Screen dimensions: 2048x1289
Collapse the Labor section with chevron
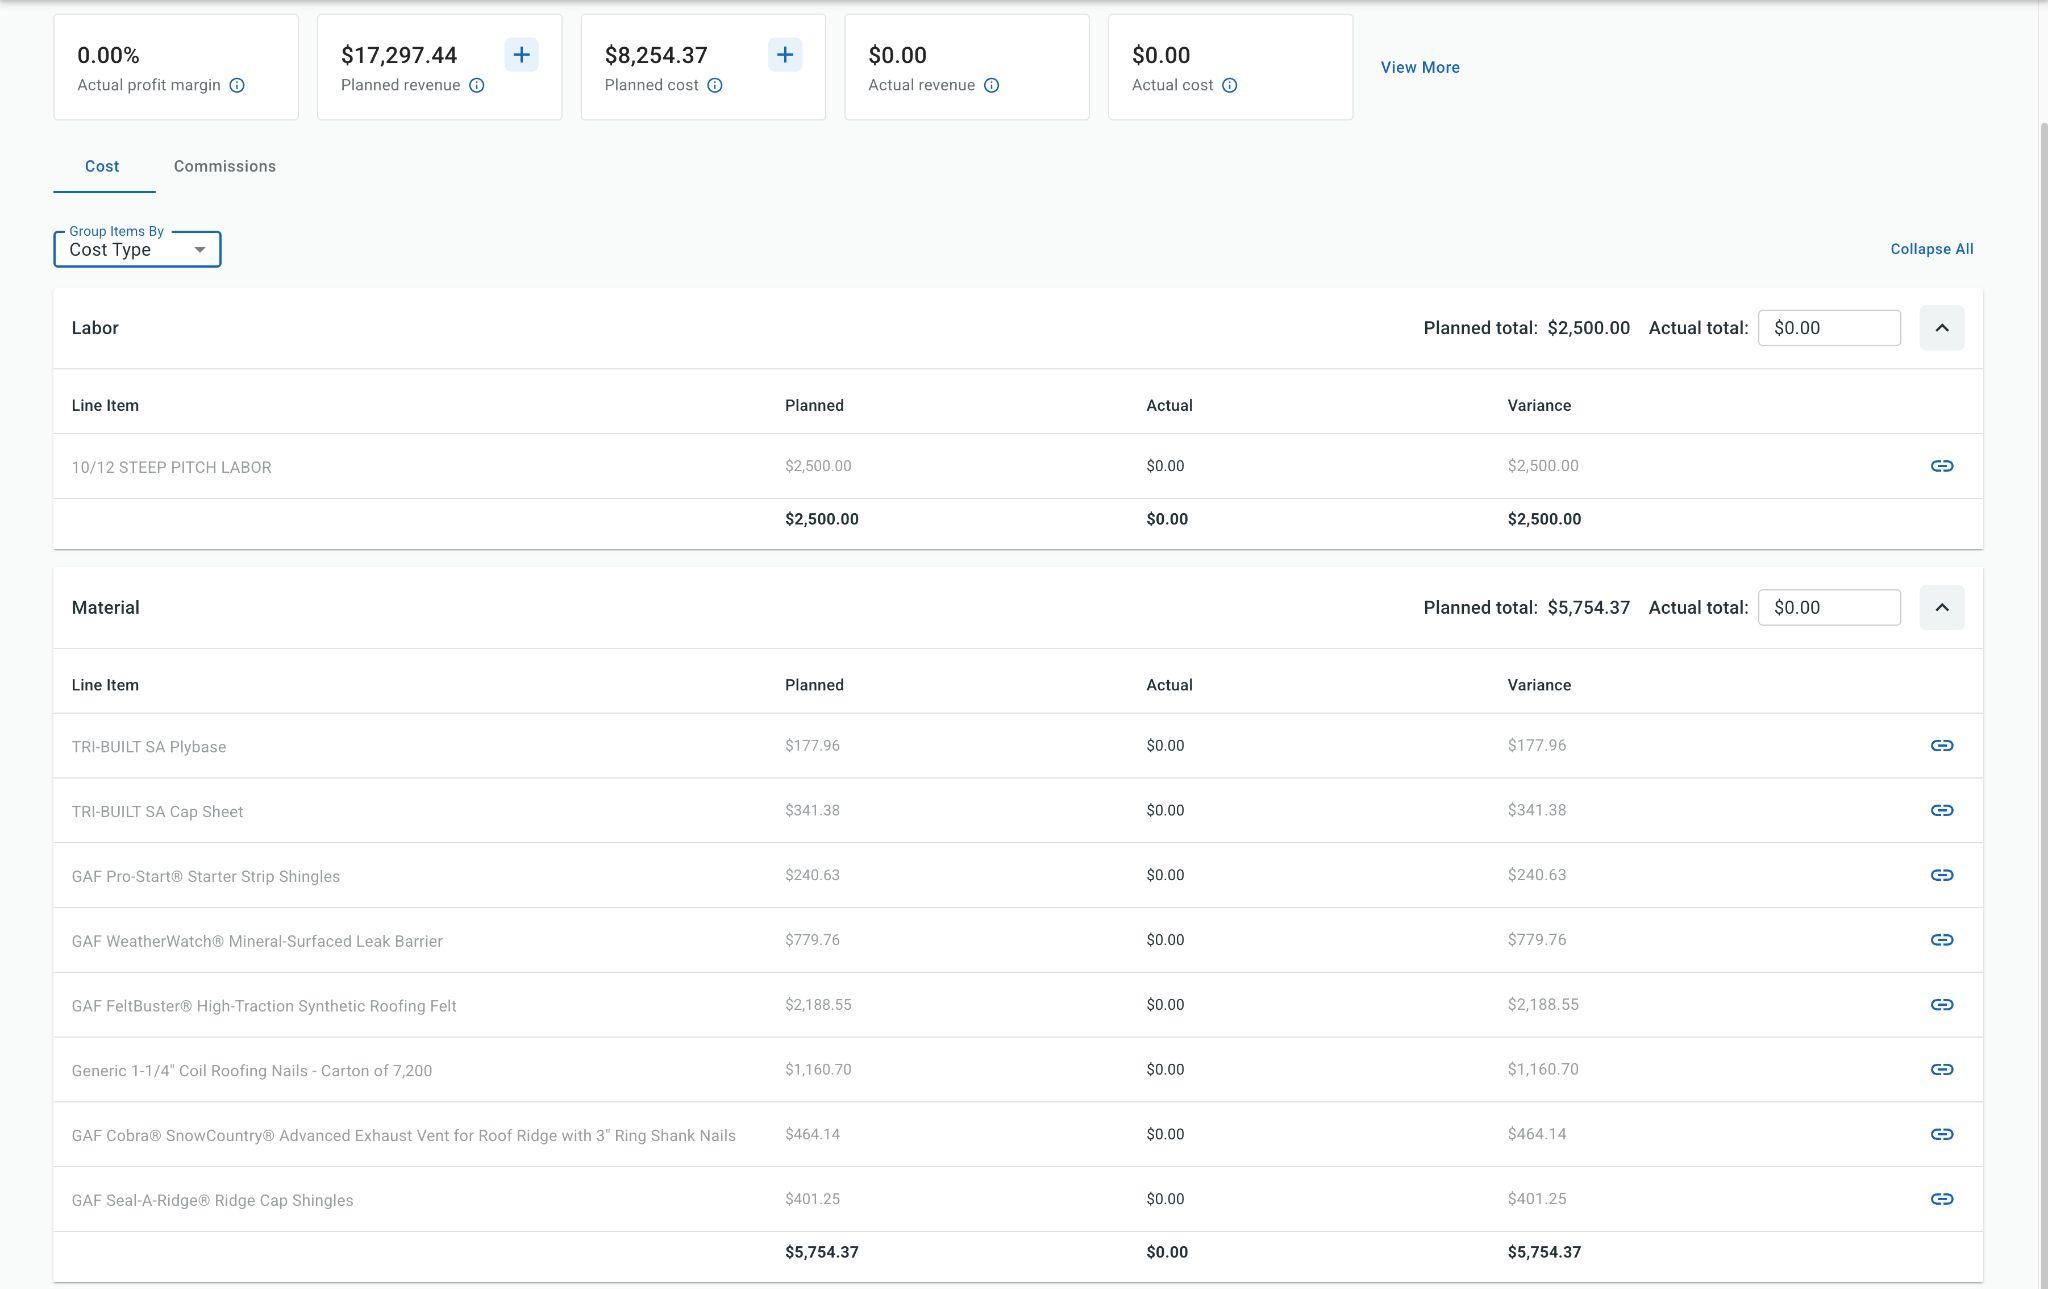tap(1941, 328)
